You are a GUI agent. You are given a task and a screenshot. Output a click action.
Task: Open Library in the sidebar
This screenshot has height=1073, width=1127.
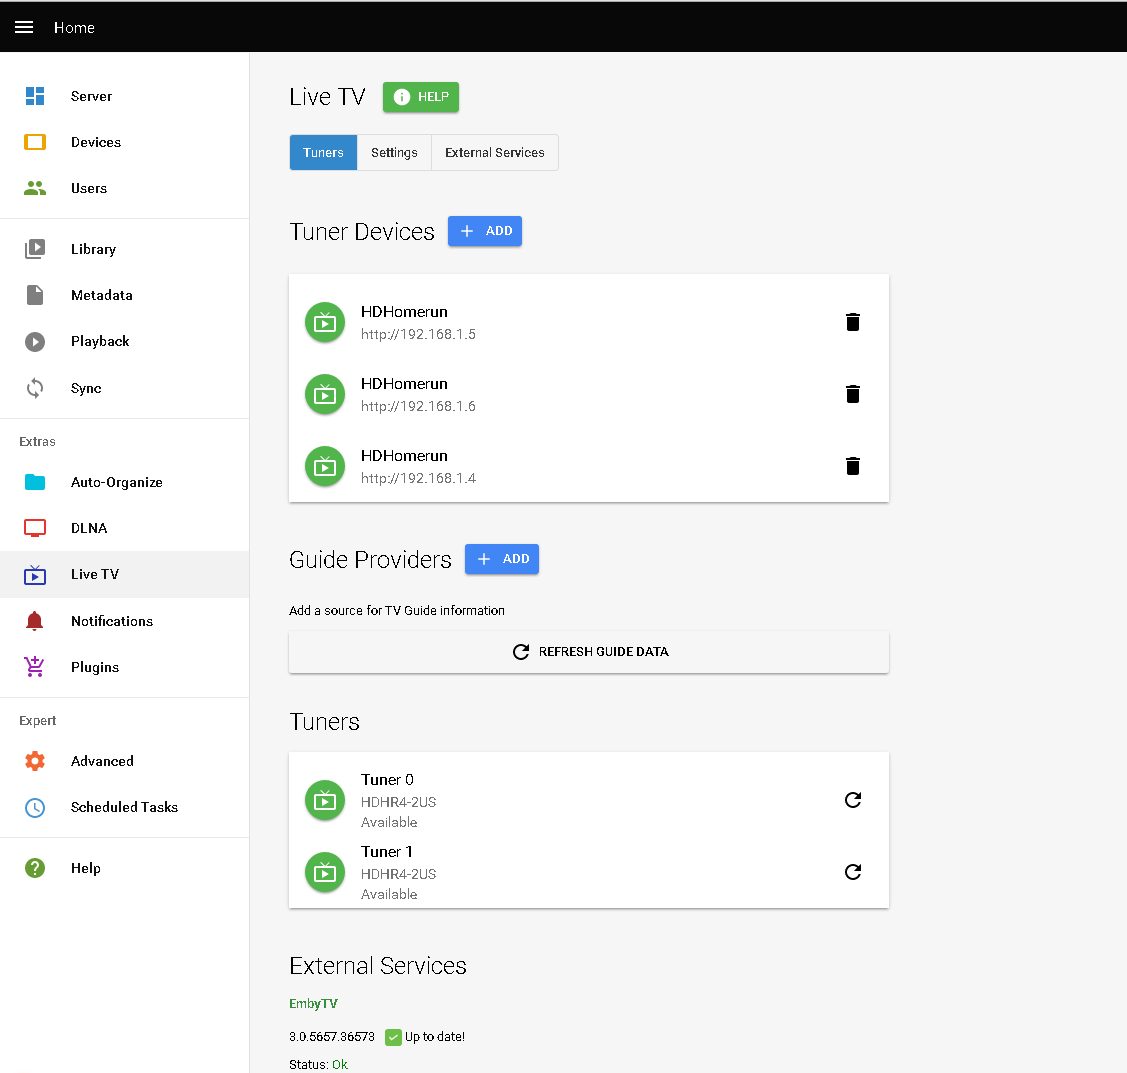pos(125,249)
